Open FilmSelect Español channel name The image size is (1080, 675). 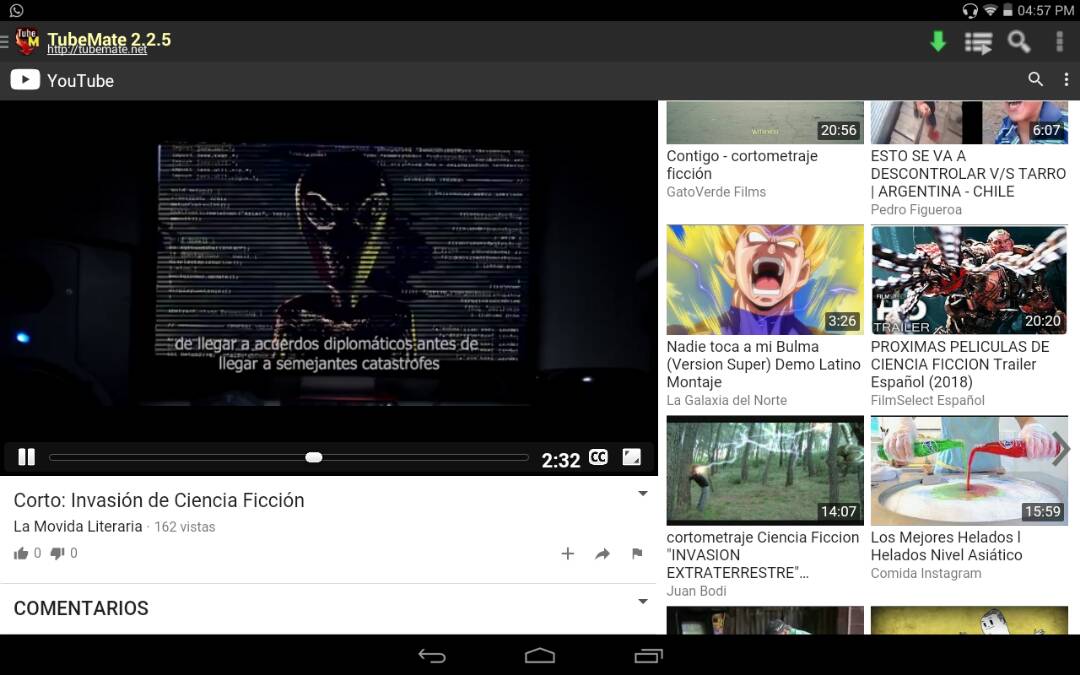[928, 401]
